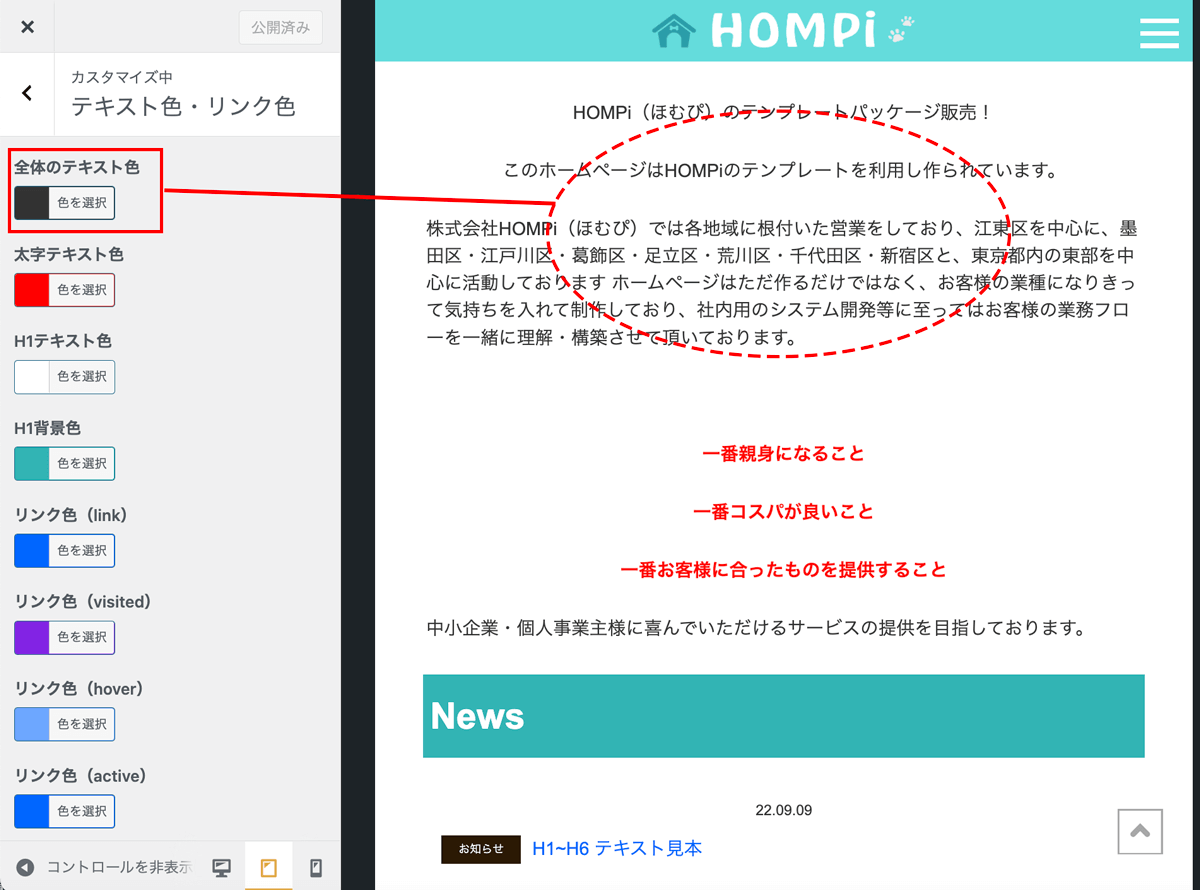The height and width of the screenshot is (890, 1200).
Task: Open the H1~H6 テキスト見本 link
Action: [x=617, y=848]
